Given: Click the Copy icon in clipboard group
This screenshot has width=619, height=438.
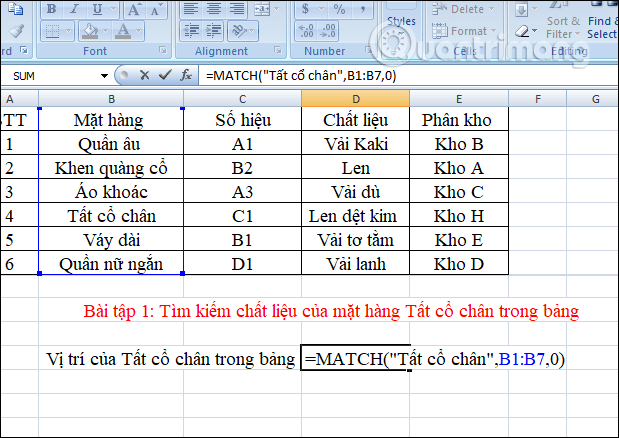Looking at the screenshot, I should click(x=16, y=8).
